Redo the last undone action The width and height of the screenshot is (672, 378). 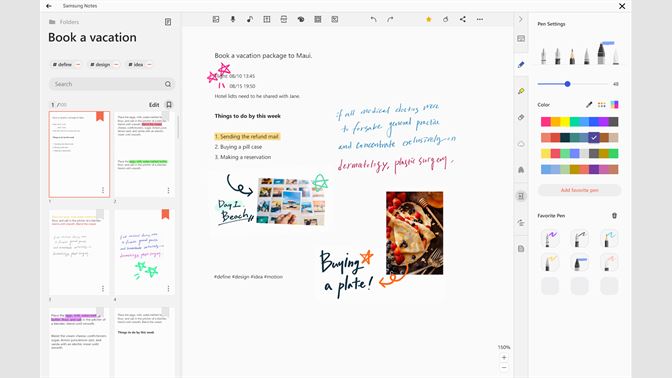tap(390, 19)
